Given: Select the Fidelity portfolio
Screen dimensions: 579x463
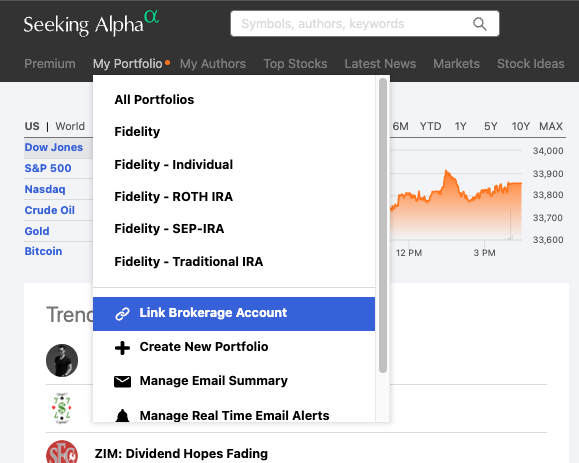Looking at the screenshot, I should point(137,131).
